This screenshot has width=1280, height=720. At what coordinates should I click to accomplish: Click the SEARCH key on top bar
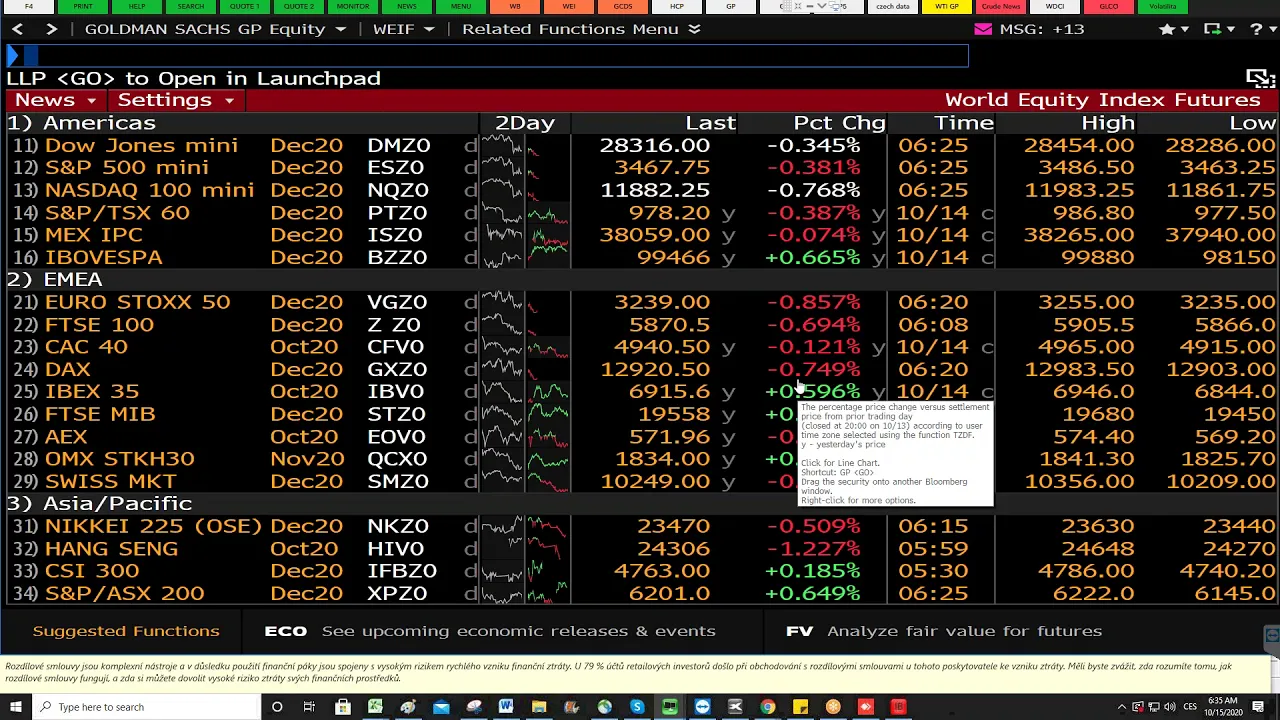tap(191, 6)
